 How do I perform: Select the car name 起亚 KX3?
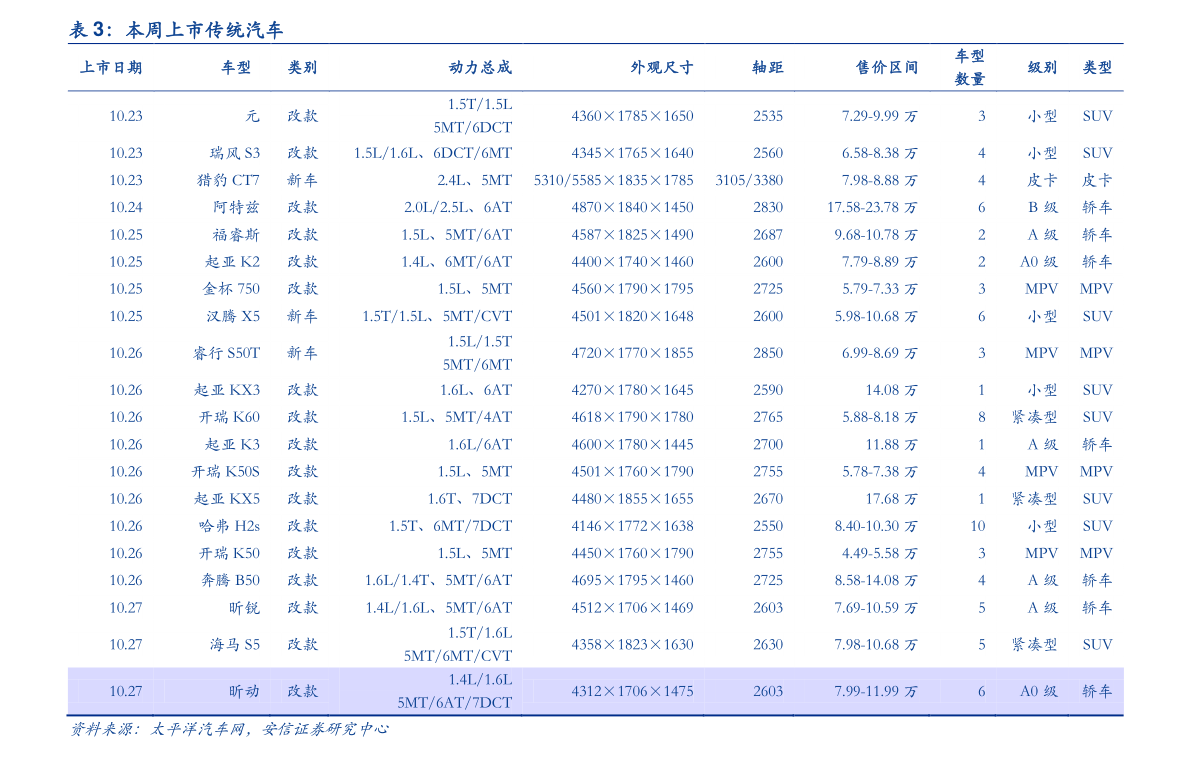[x=227, y=390]
